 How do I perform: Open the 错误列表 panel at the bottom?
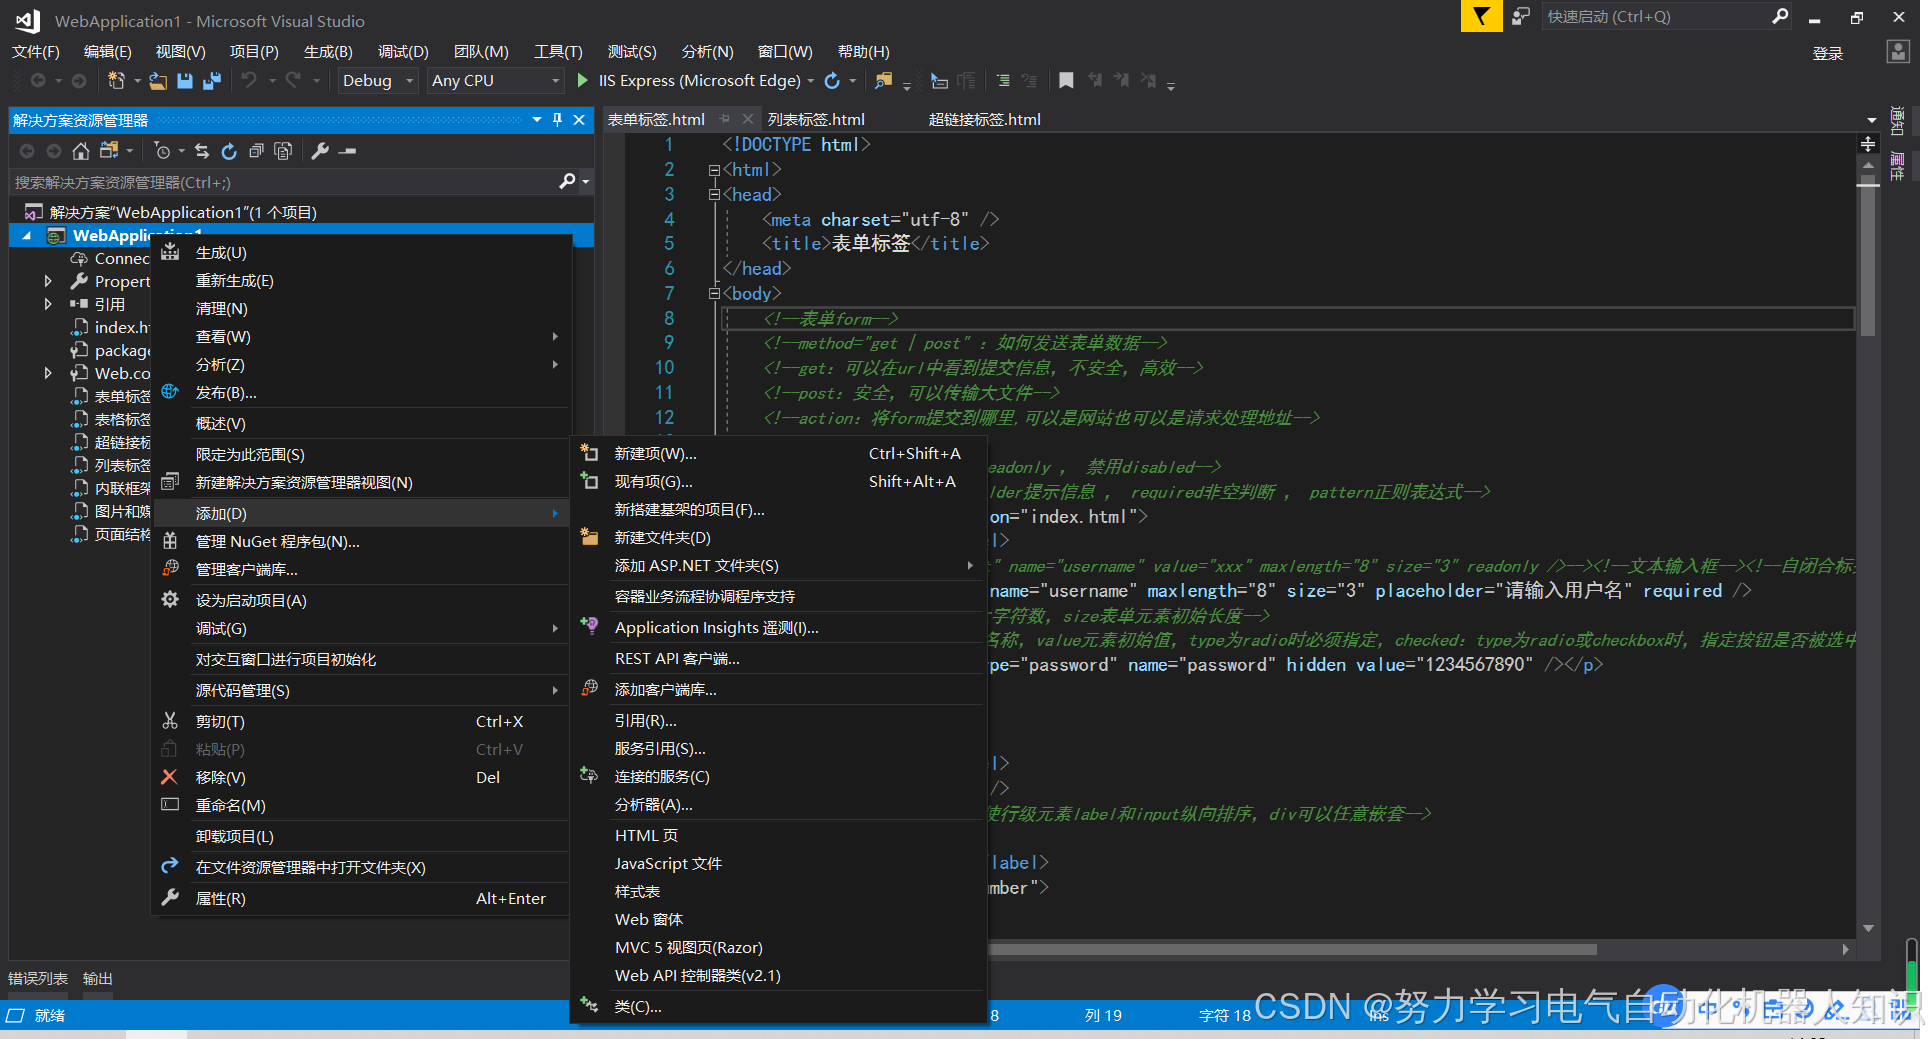pos(37,978)
